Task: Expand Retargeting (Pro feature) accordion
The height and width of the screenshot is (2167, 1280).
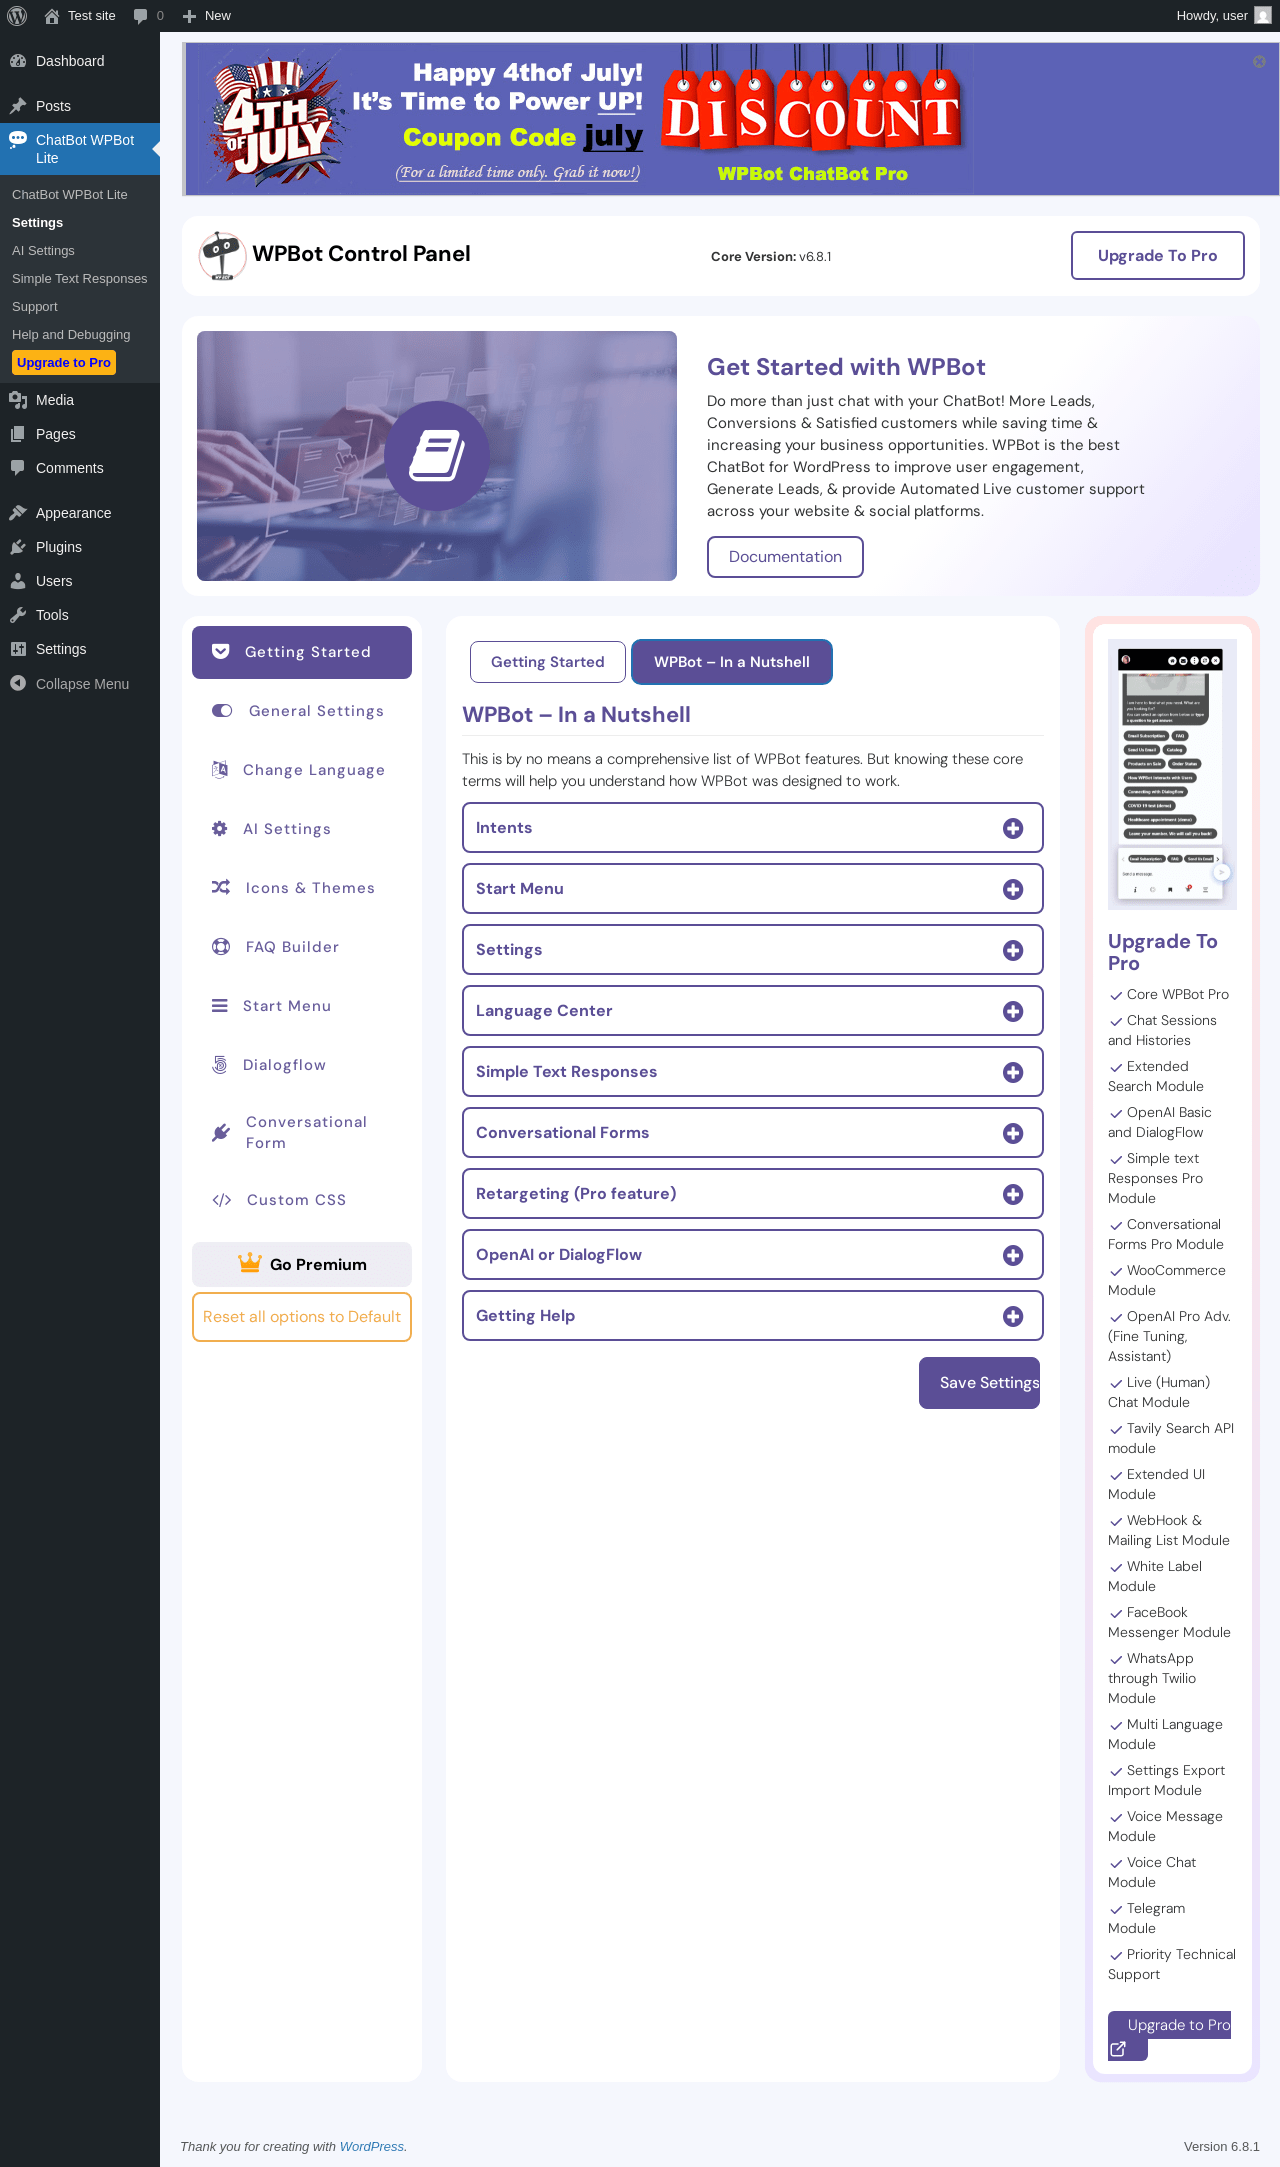Action: [753, 1194]
